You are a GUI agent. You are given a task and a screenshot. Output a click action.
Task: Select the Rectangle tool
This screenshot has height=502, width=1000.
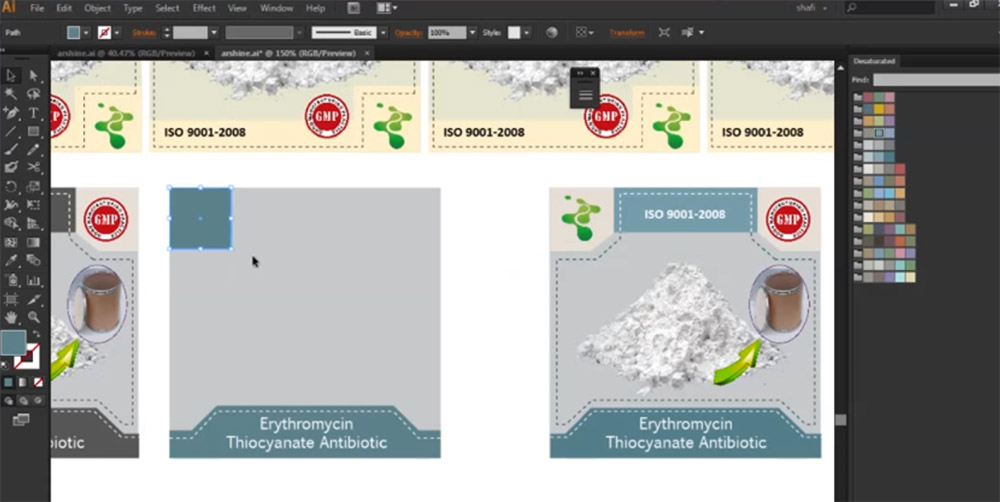(33, 131)
